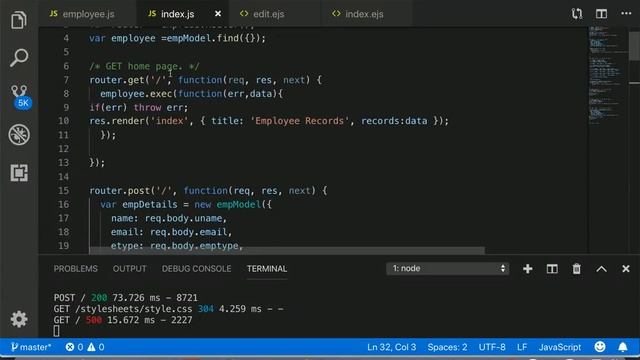
Task: Click the terminal cursor prompt
Action: coord(56,331)
